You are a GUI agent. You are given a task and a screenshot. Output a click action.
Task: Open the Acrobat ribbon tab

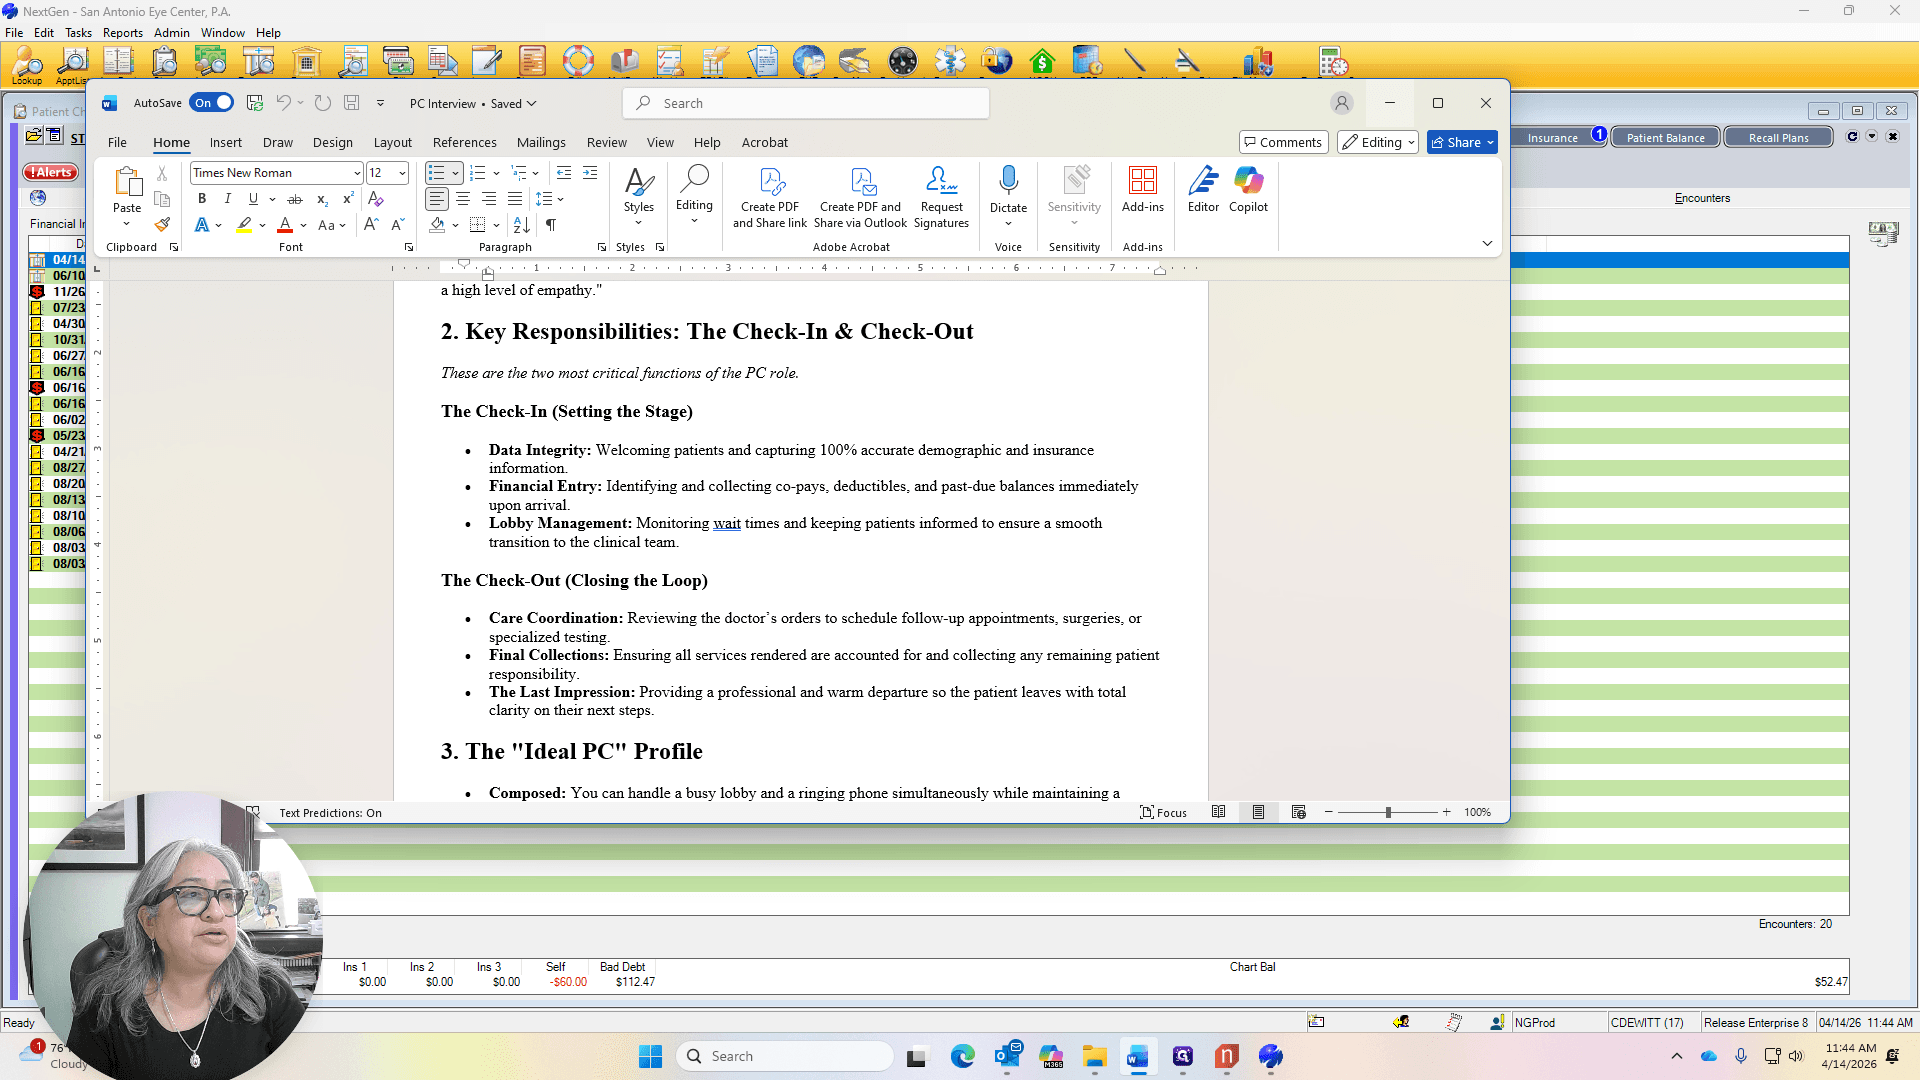[764, 142]
